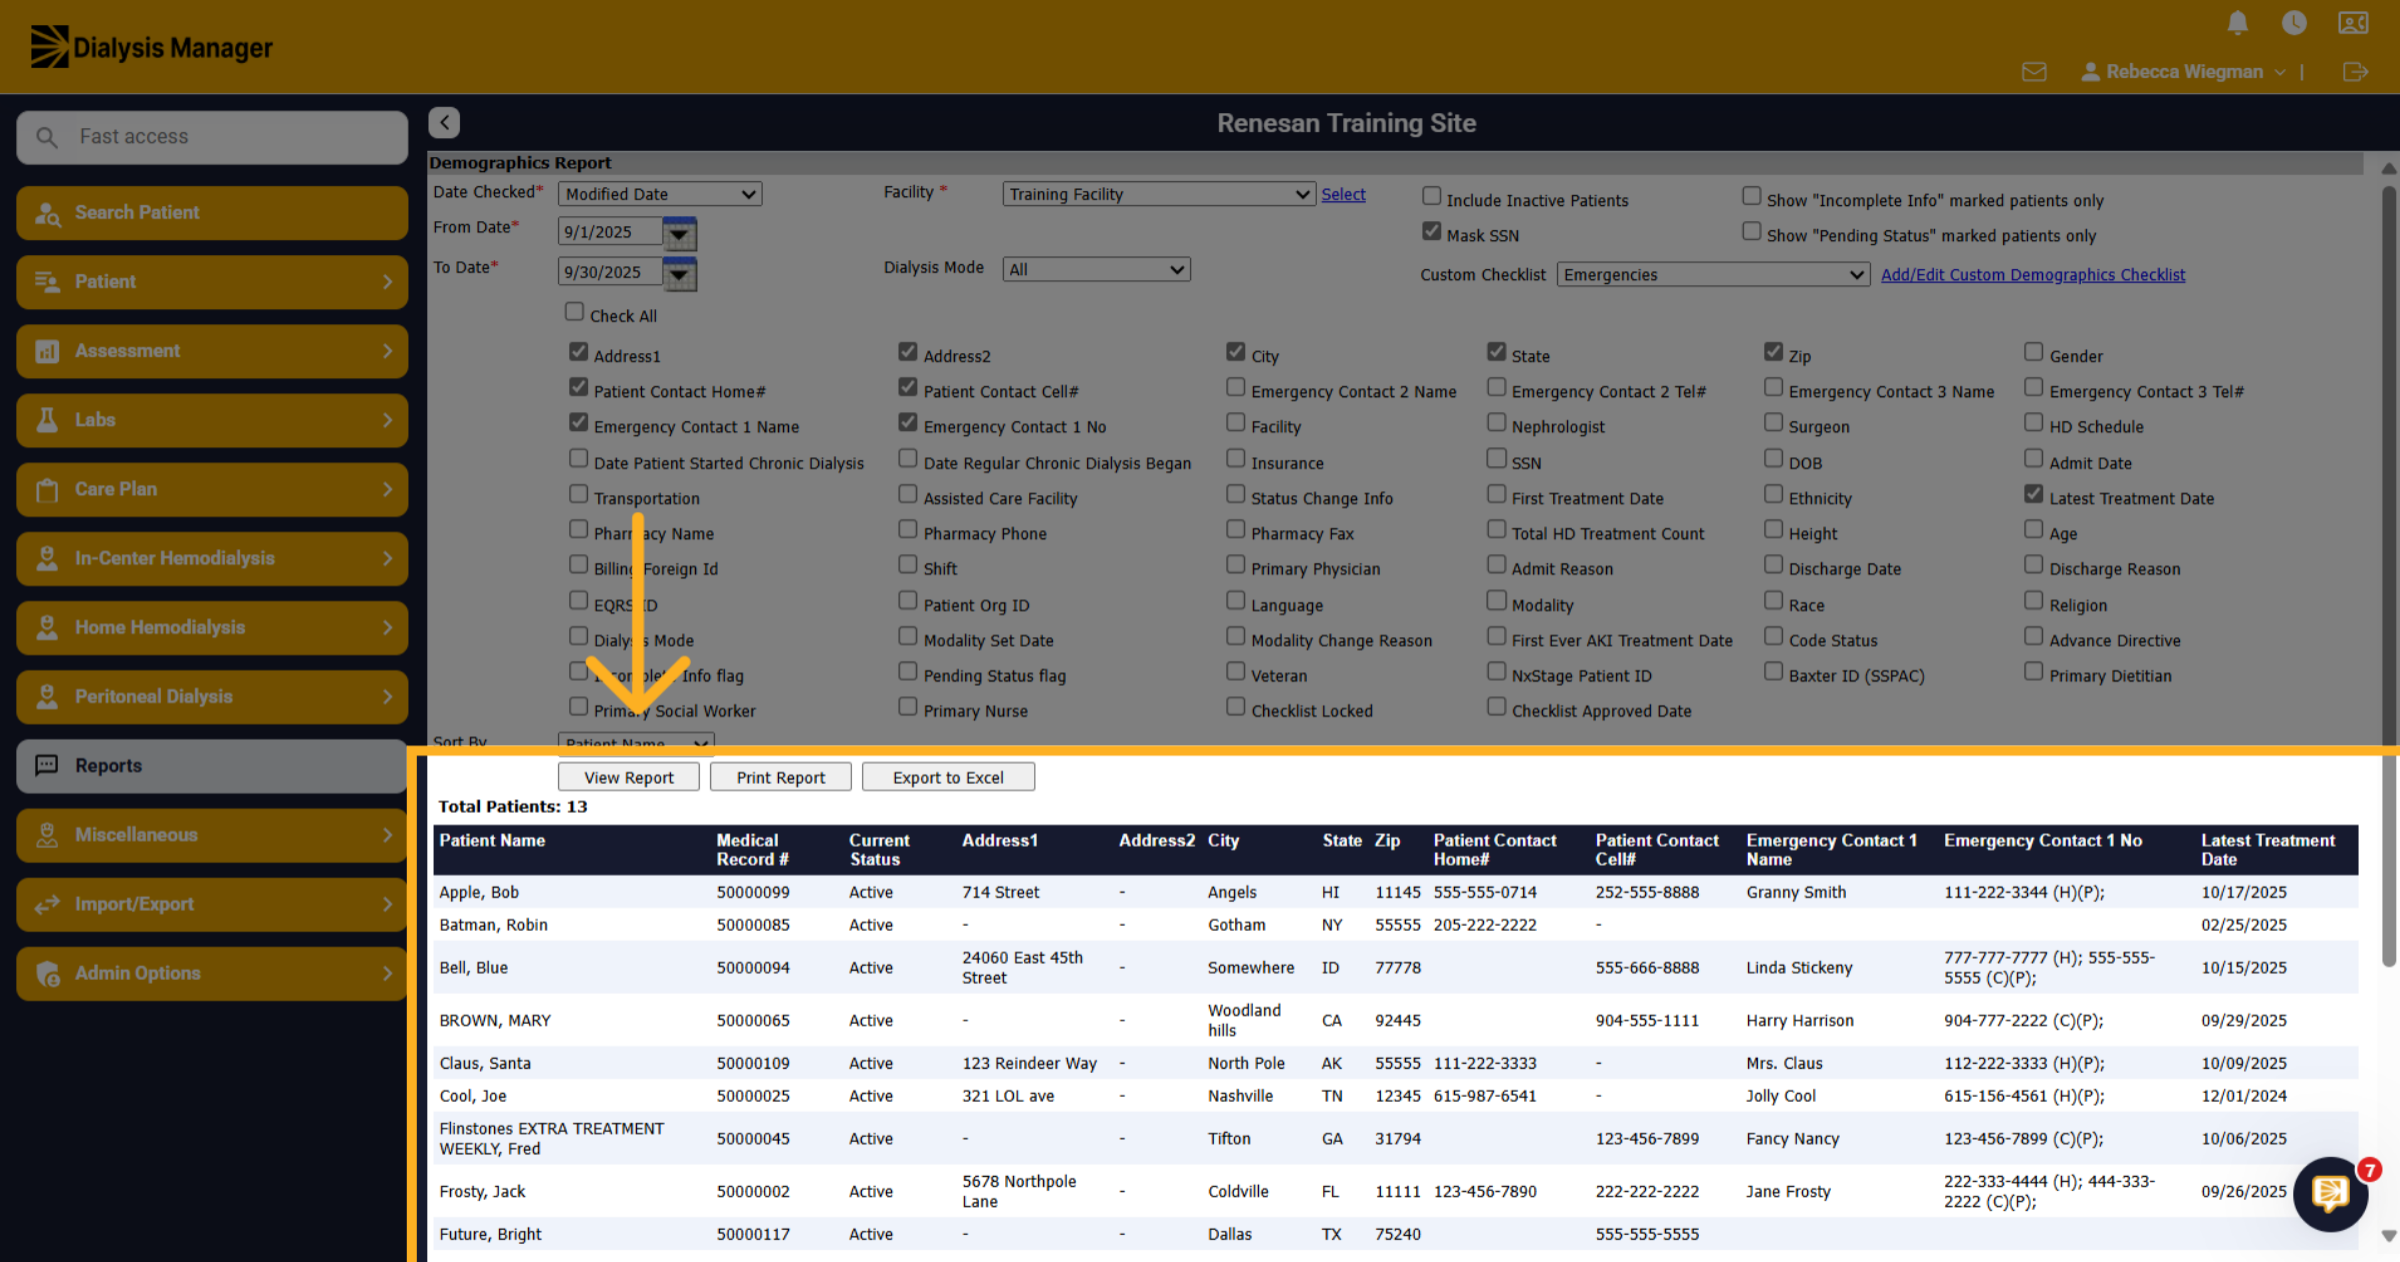This screenshot has width=2400, height=1262.
Task: Collapse sidebar with the back chevron button
Action: tap(444, 122)
